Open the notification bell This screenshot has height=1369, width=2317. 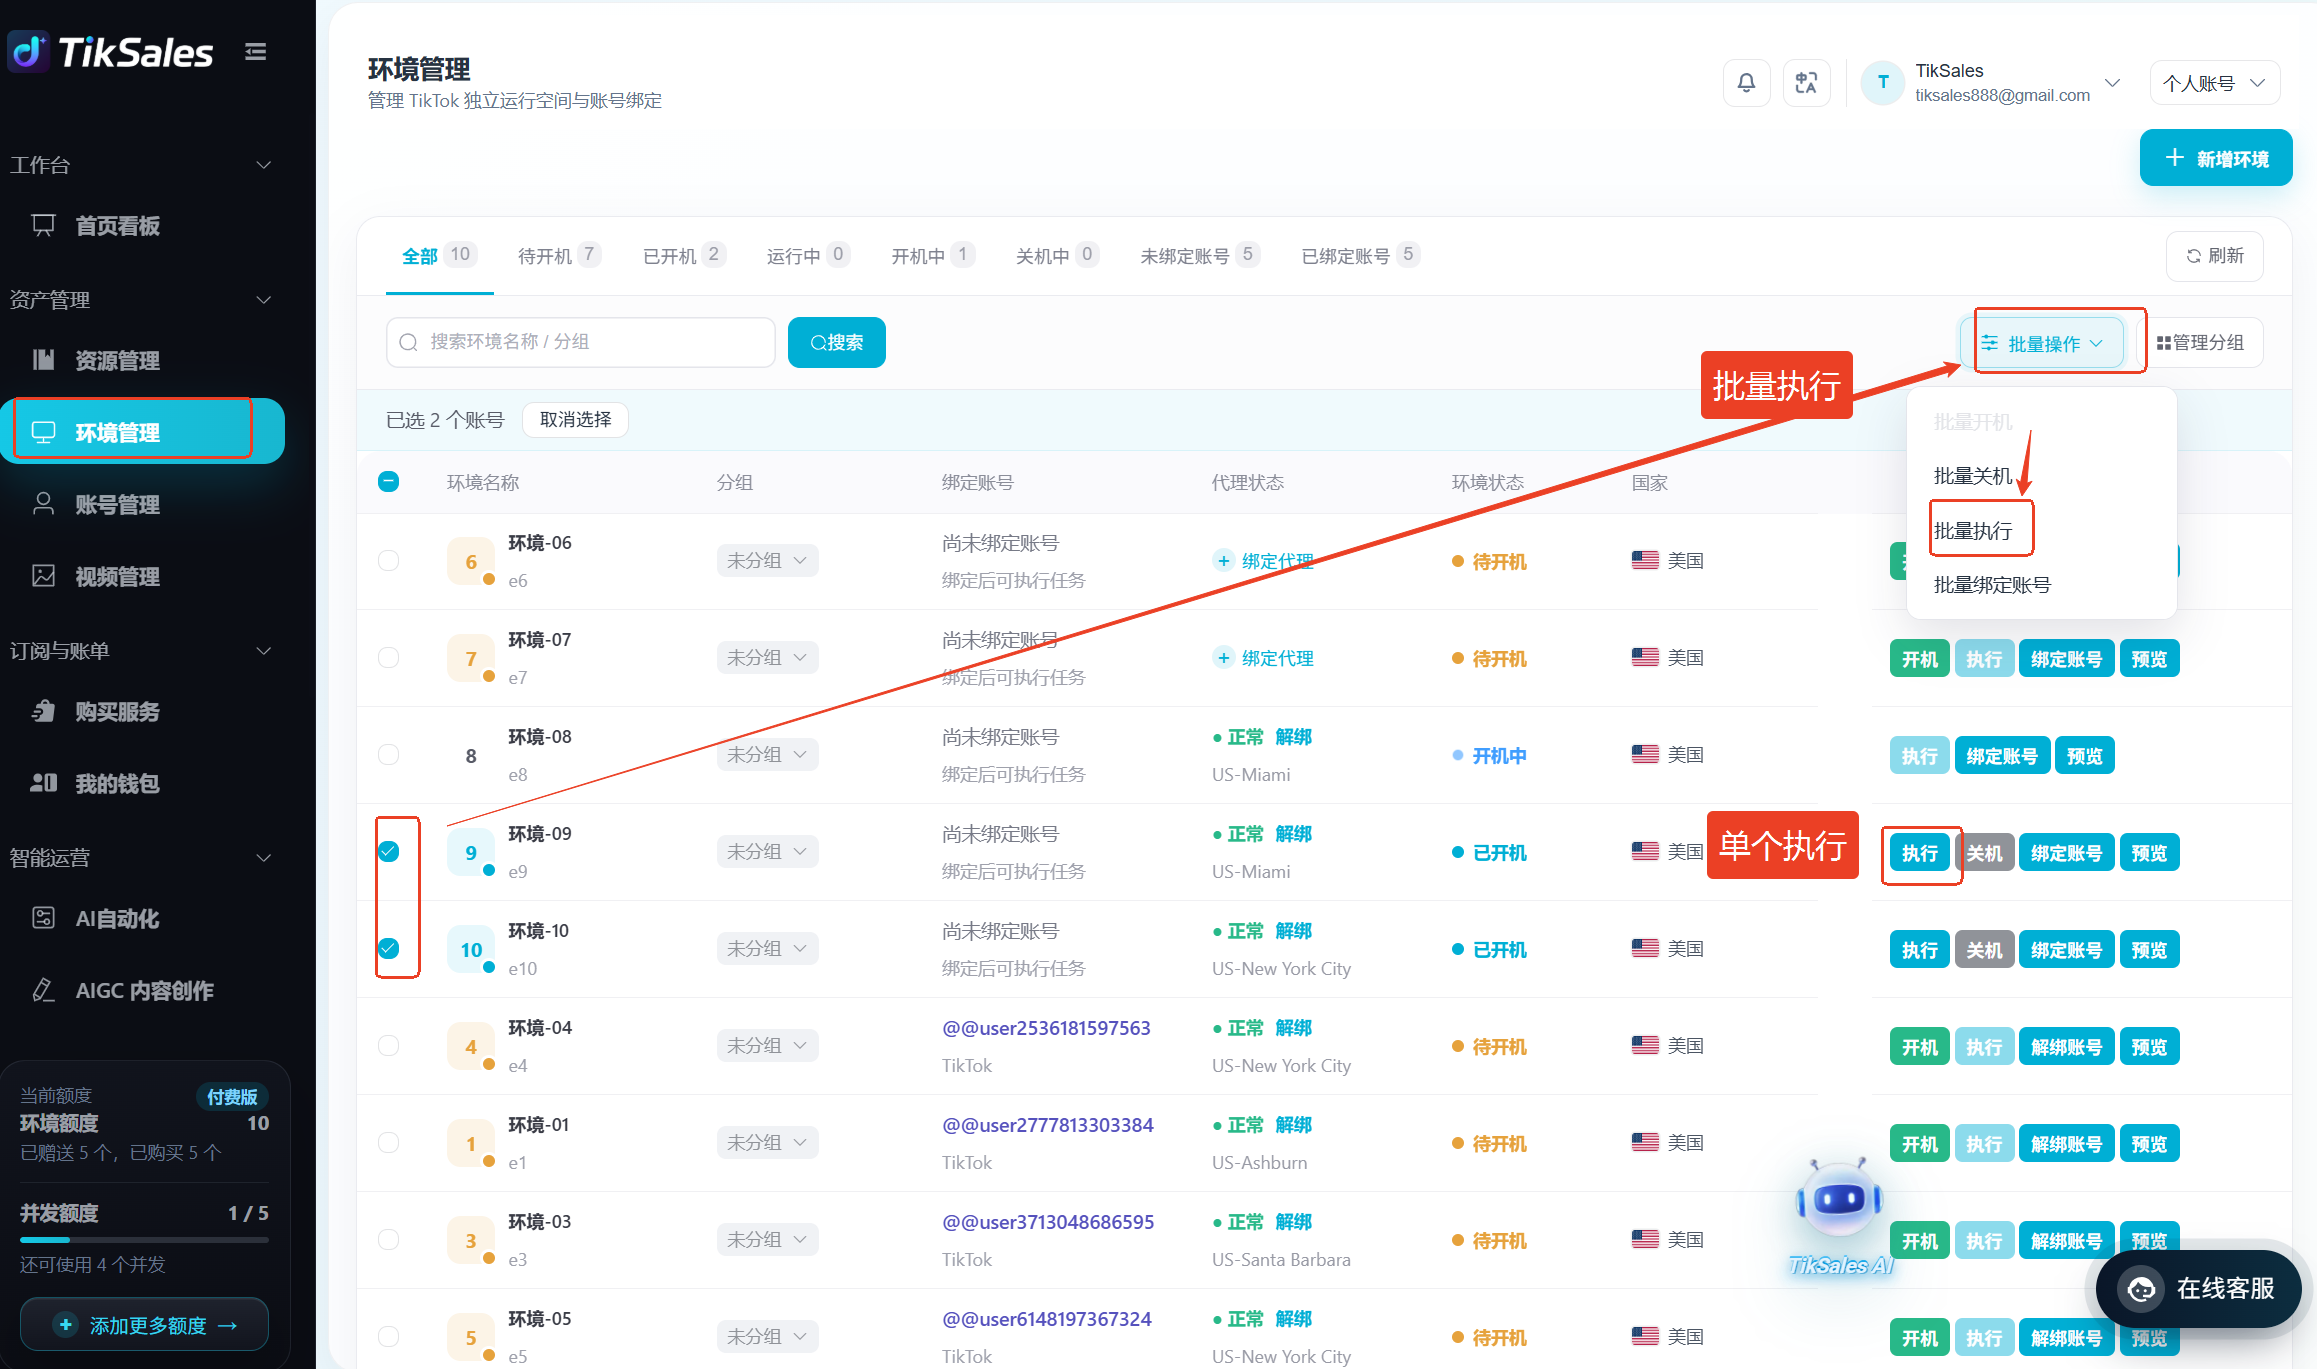click(x=1746, y=83)
